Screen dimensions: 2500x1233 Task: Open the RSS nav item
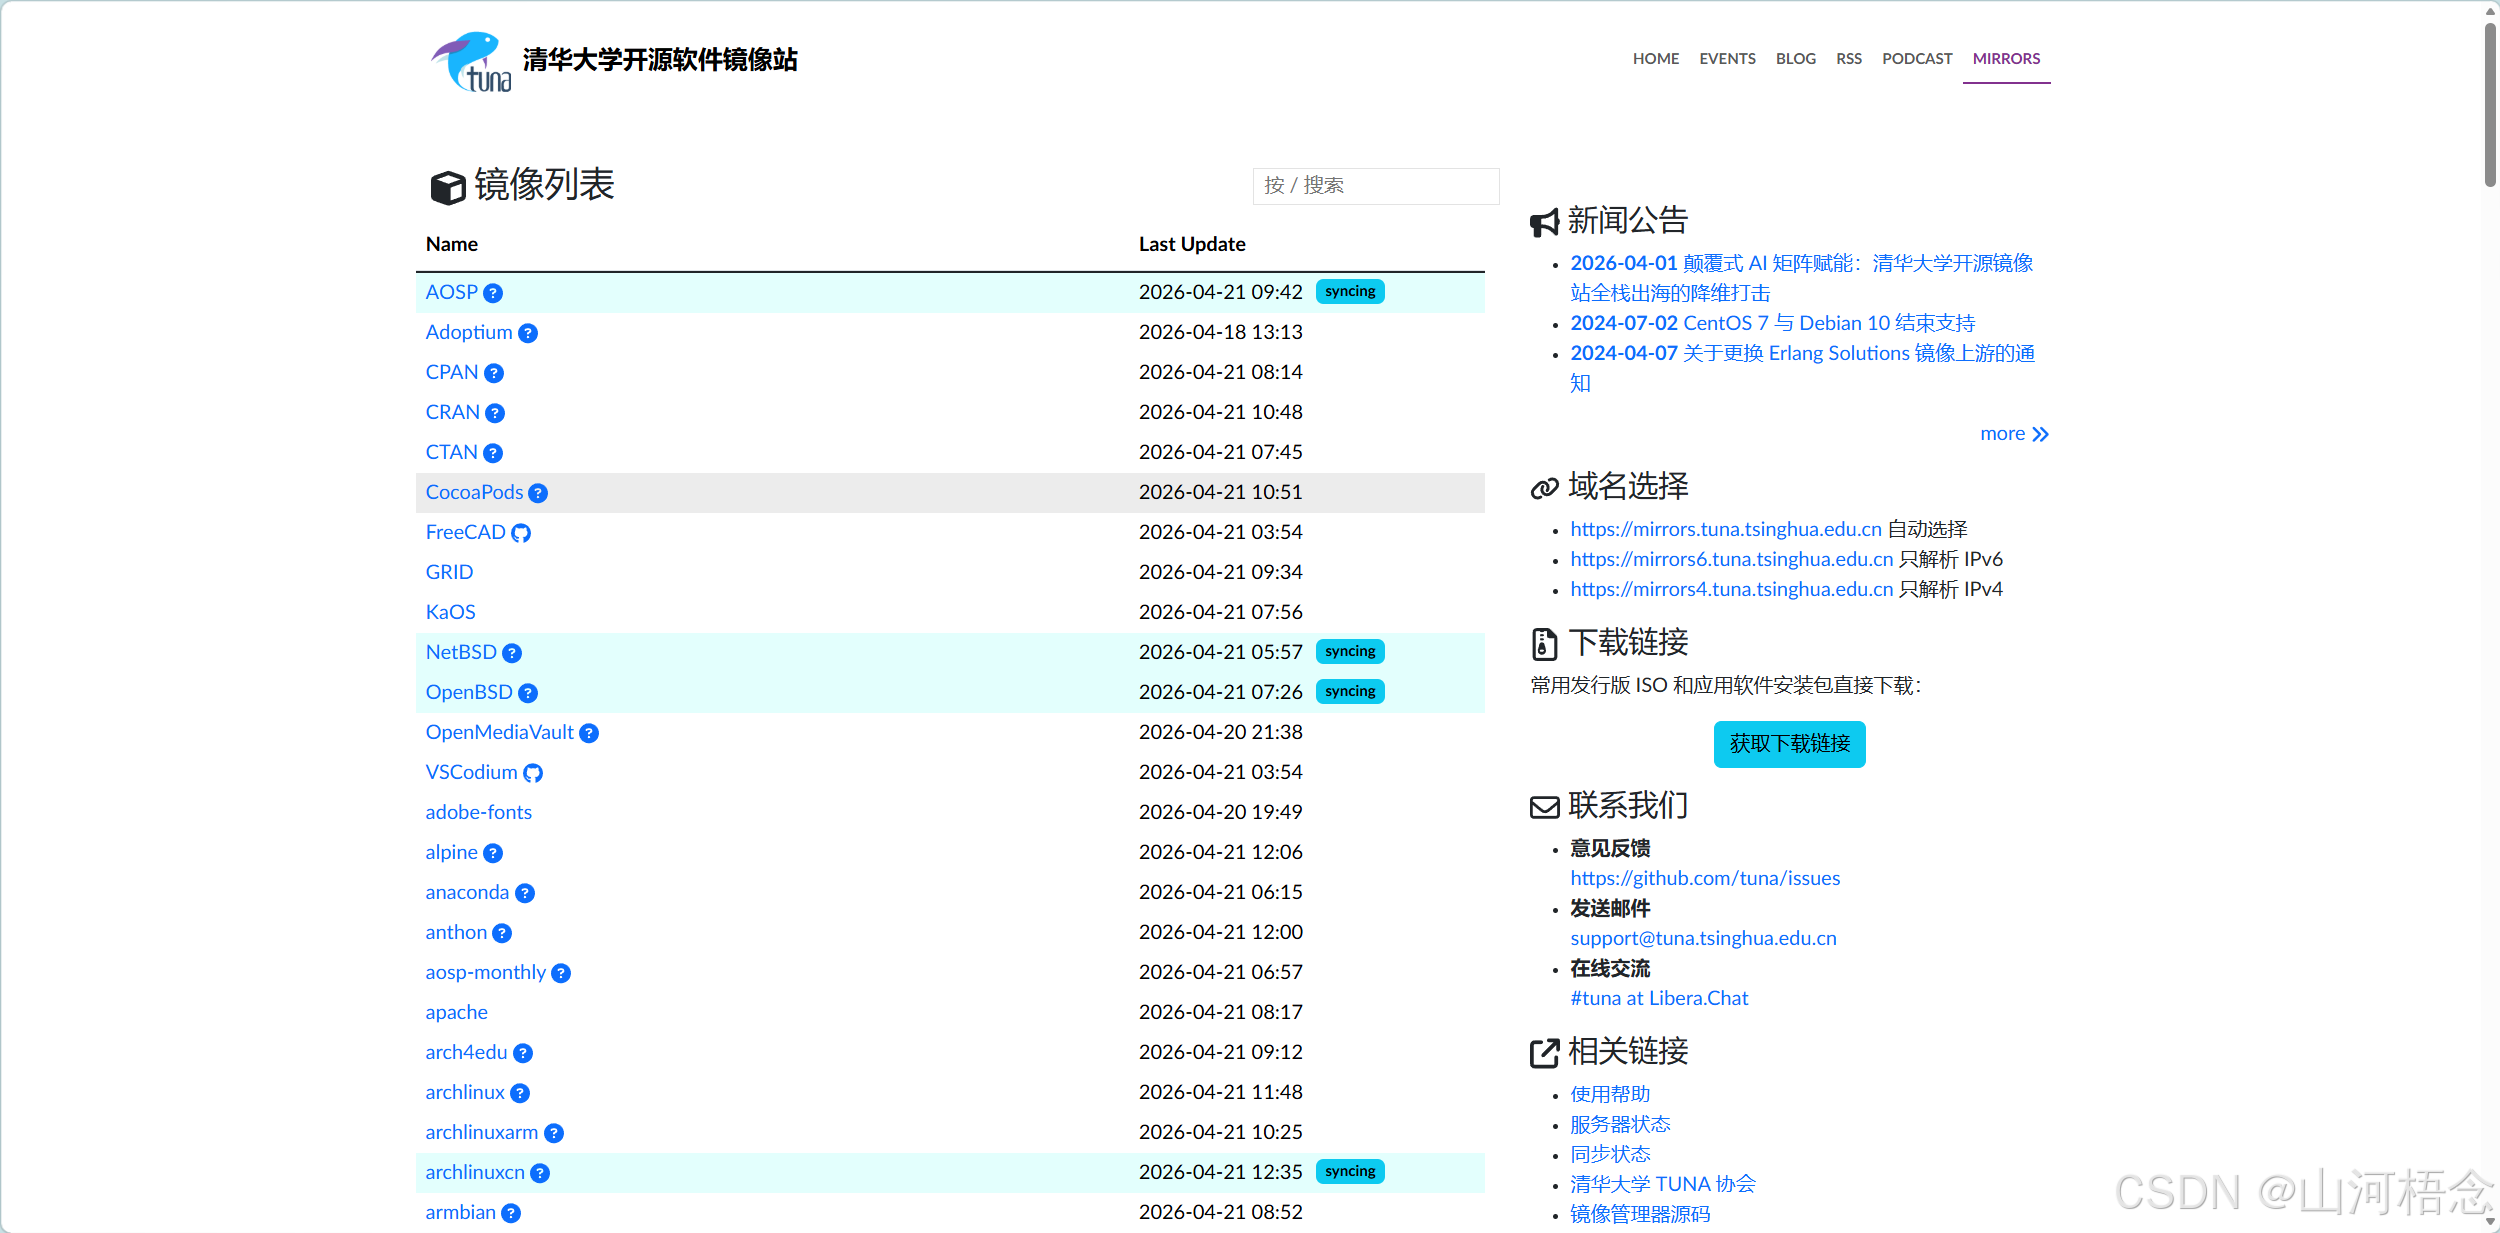(x=1849, y=59)
